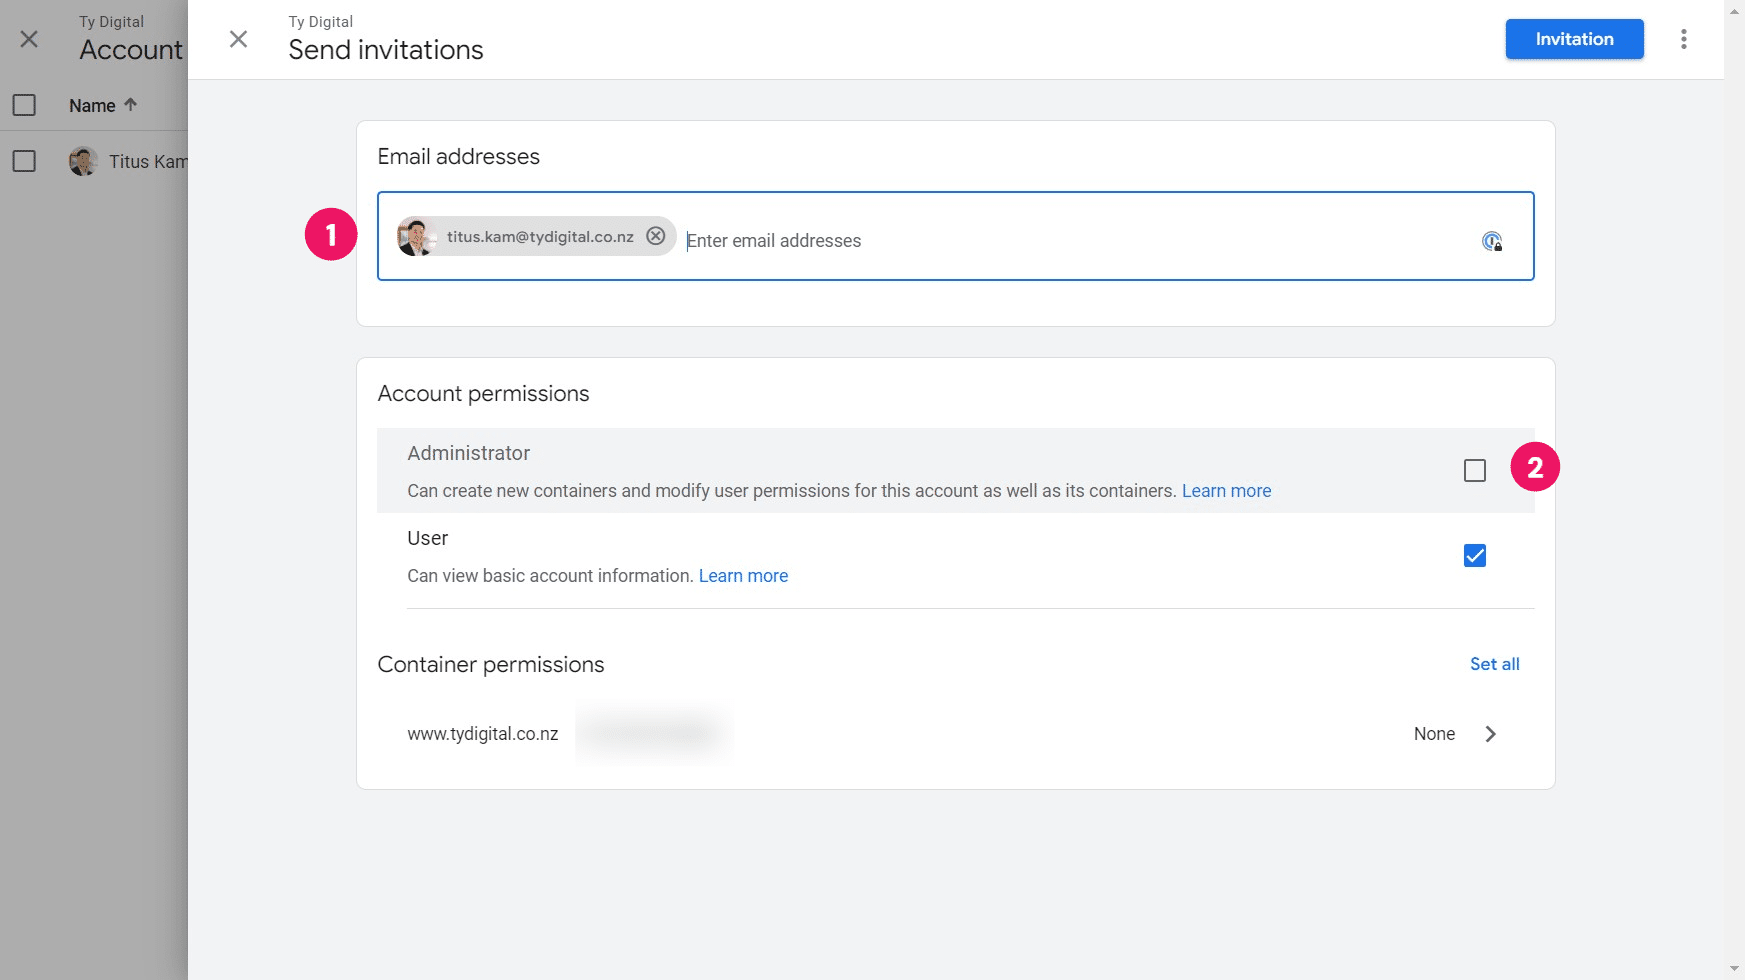This screenshot has height=980, width=1745.
Task: Click Titus Kam's profile avatar in user list
Action: [82, 160]
